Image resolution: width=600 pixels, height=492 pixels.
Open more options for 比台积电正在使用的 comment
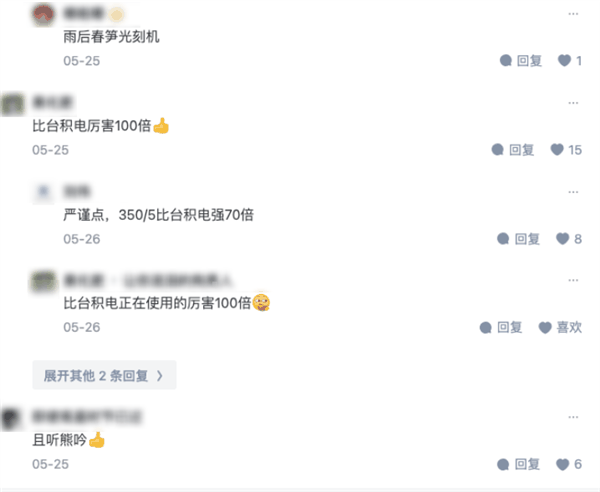click(573, 280)
